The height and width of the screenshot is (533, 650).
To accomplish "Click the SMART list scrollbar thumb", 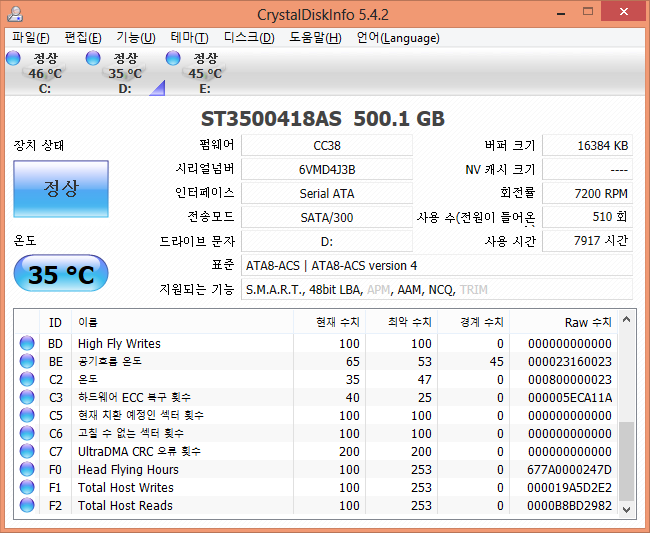I will coord(626,461).
